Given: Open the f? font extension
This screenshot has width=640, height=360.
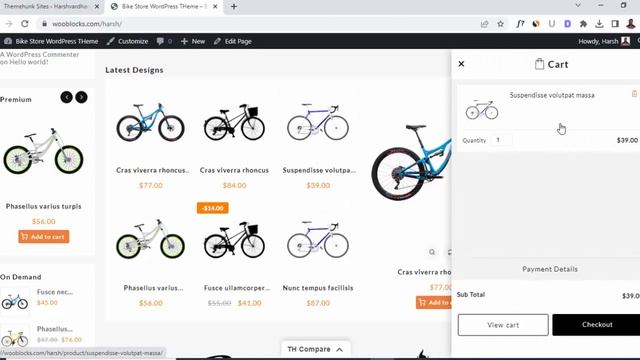Looking at the screenshot, I should point(520,24).
